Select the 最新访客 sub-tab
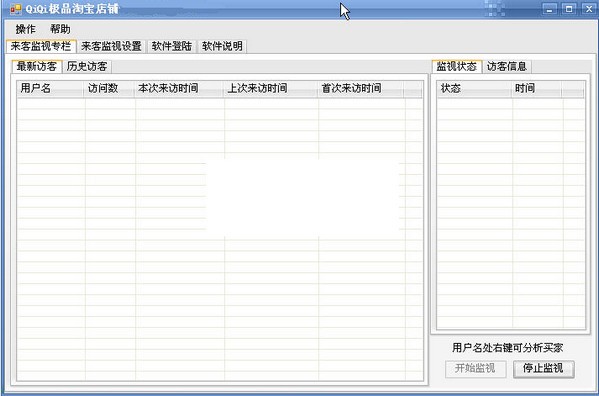599x396 pixels. (37, 66)
